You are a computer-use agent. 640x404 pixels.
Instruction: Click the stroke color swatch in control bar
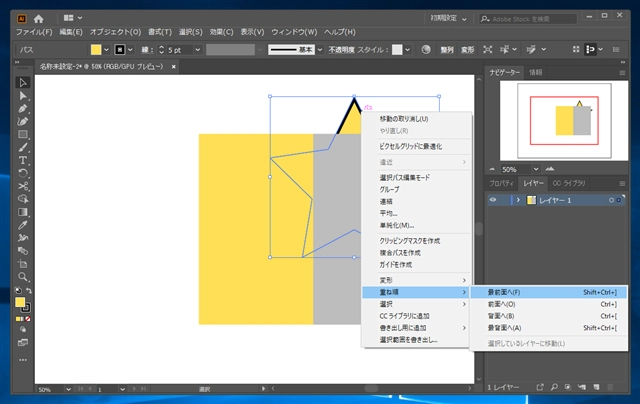[120, 50]
